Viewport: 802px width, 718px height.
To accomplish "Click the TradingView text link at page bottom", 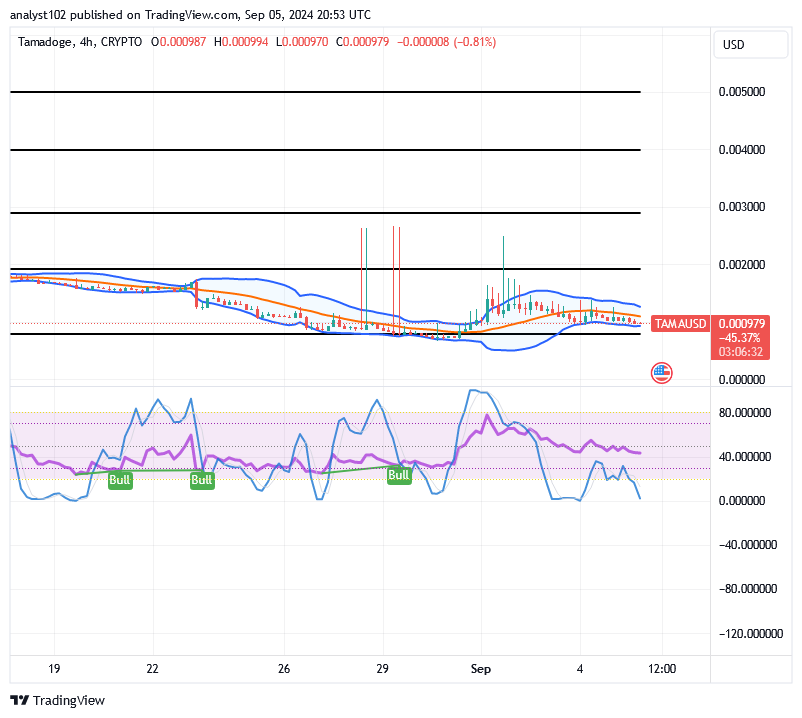I will [x=68, y=700].
